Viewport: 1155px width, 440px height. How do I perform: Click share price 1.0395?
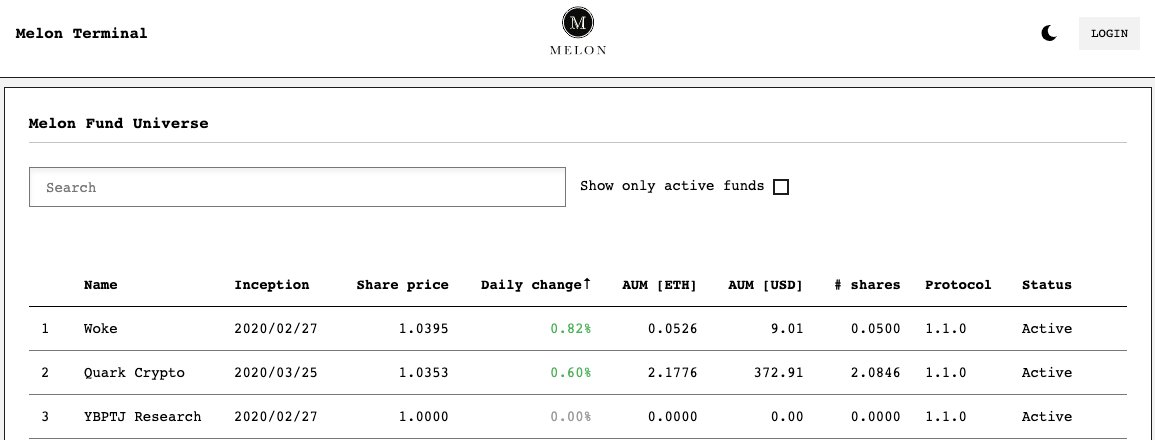click(424, 329)
